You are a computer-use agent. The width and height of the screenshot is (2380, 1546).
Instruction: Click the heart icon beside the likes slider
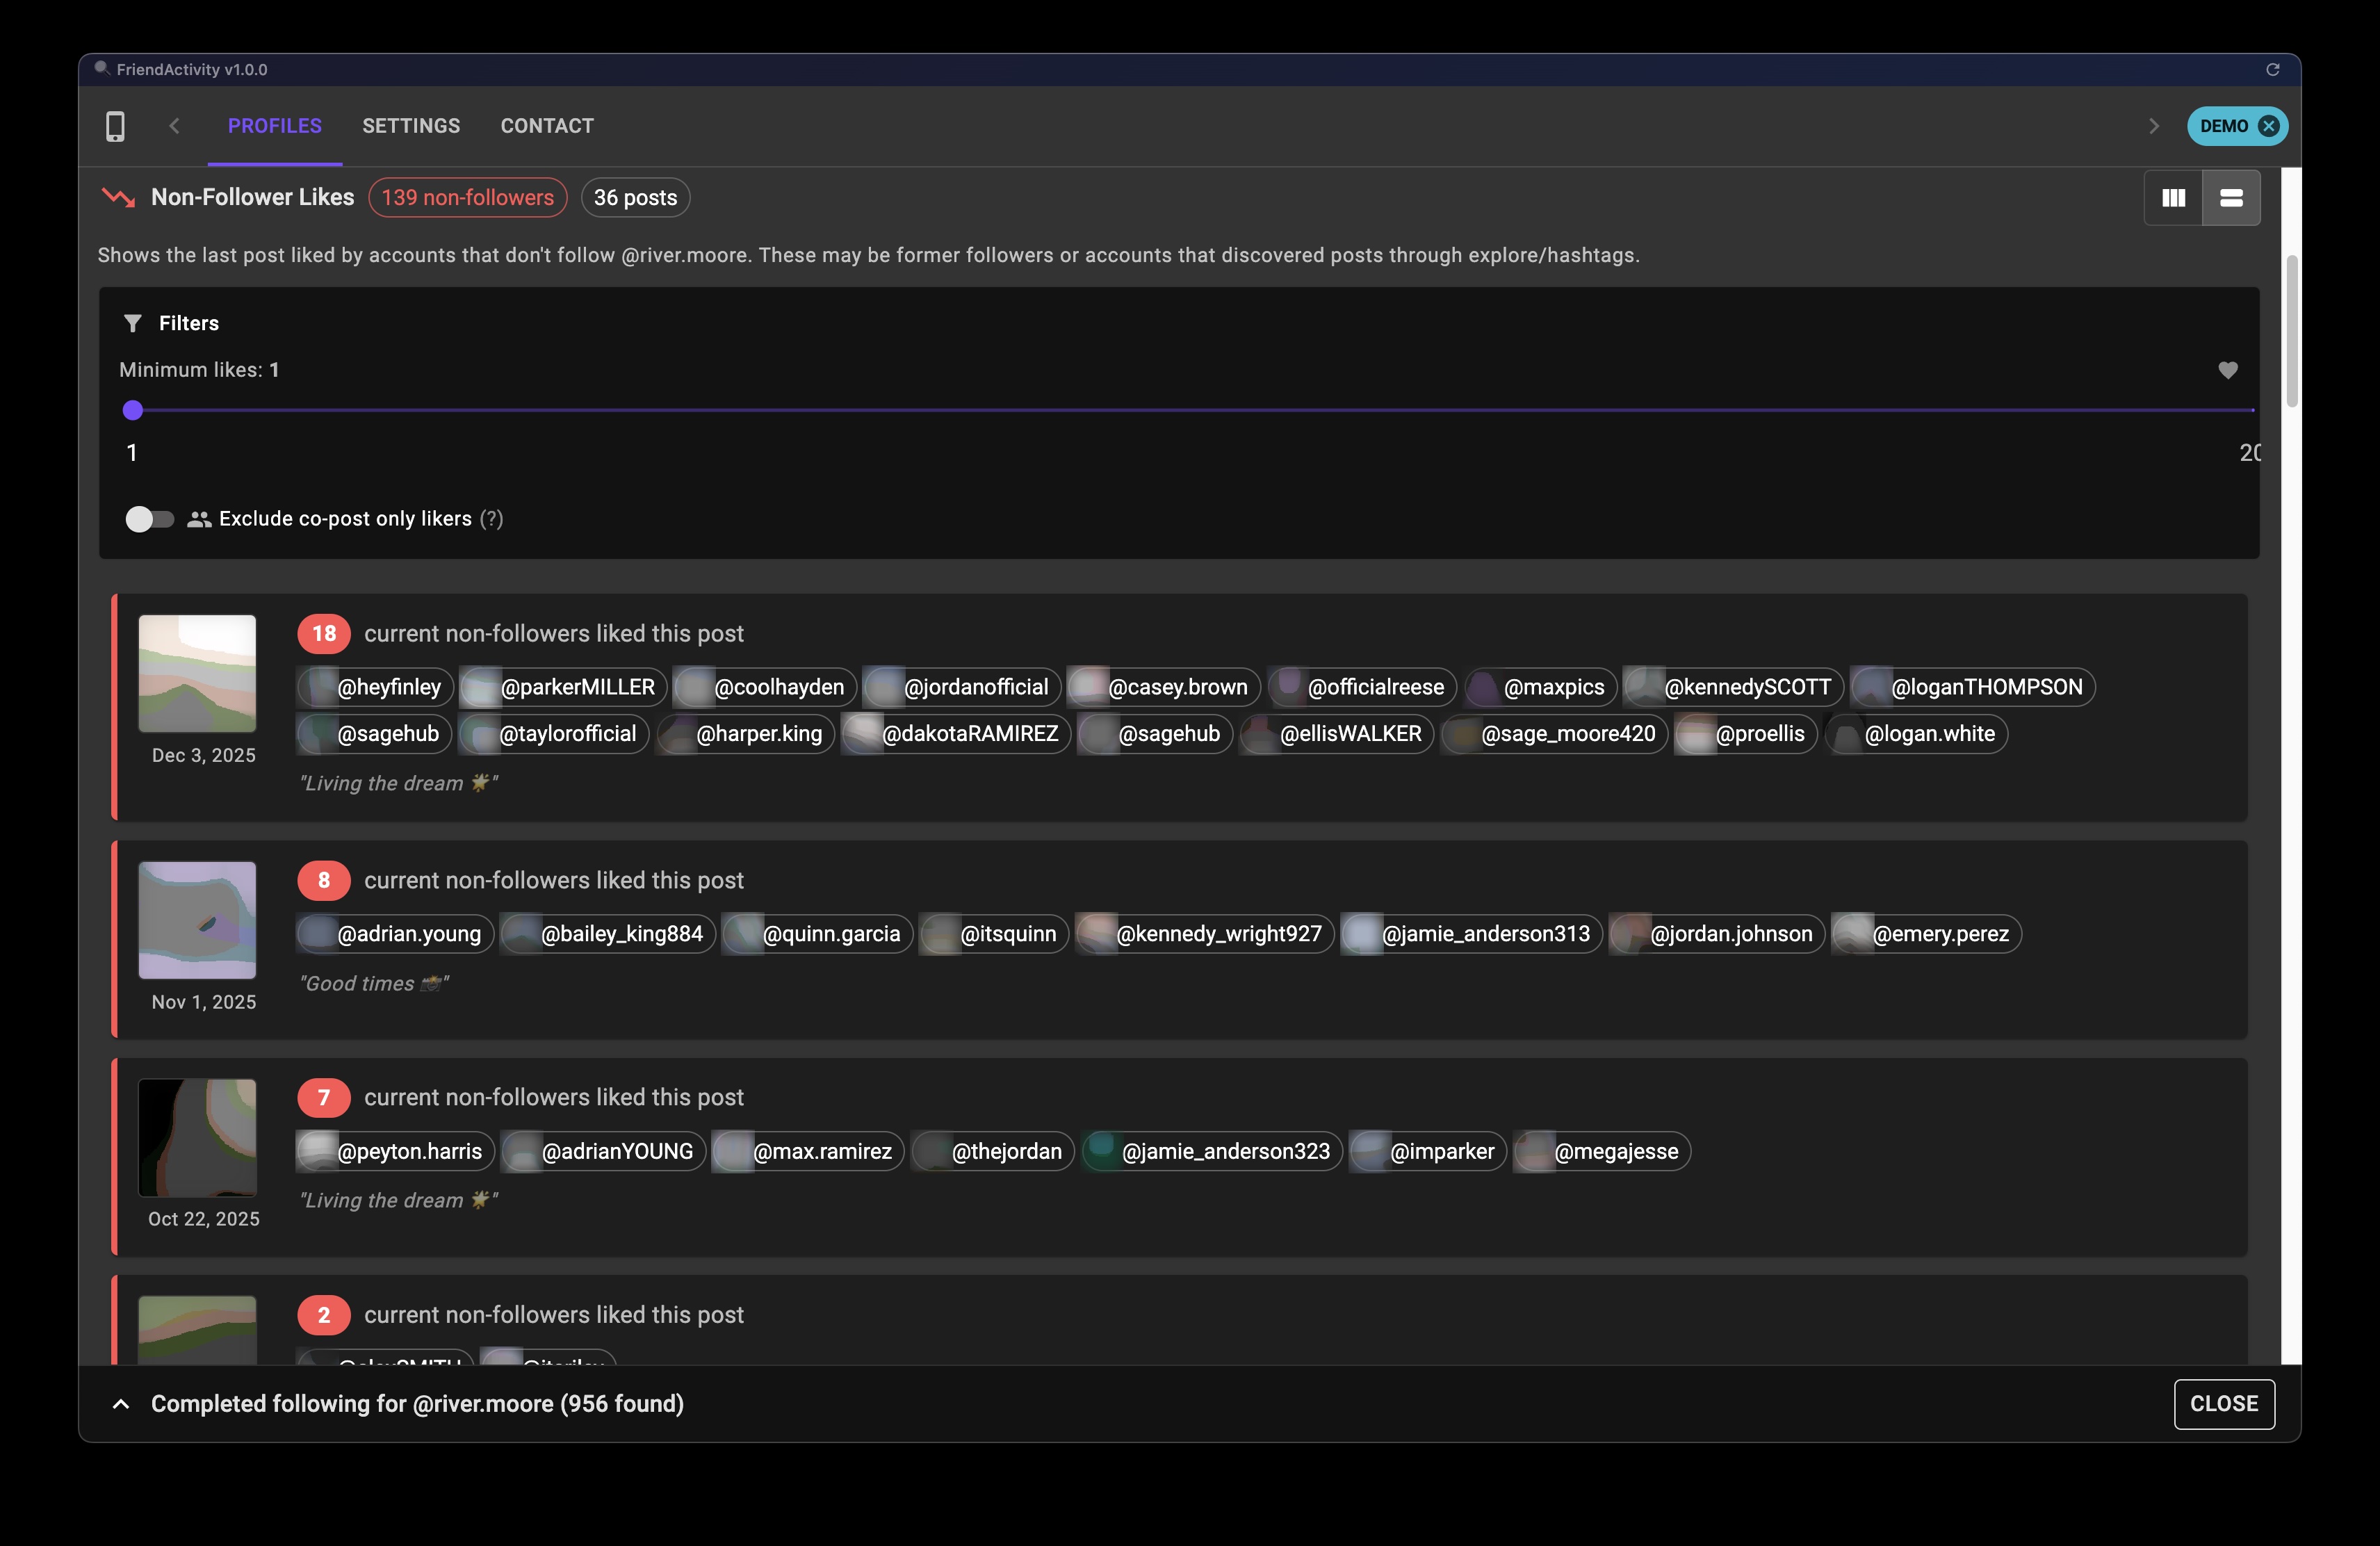click(2228, 371)
